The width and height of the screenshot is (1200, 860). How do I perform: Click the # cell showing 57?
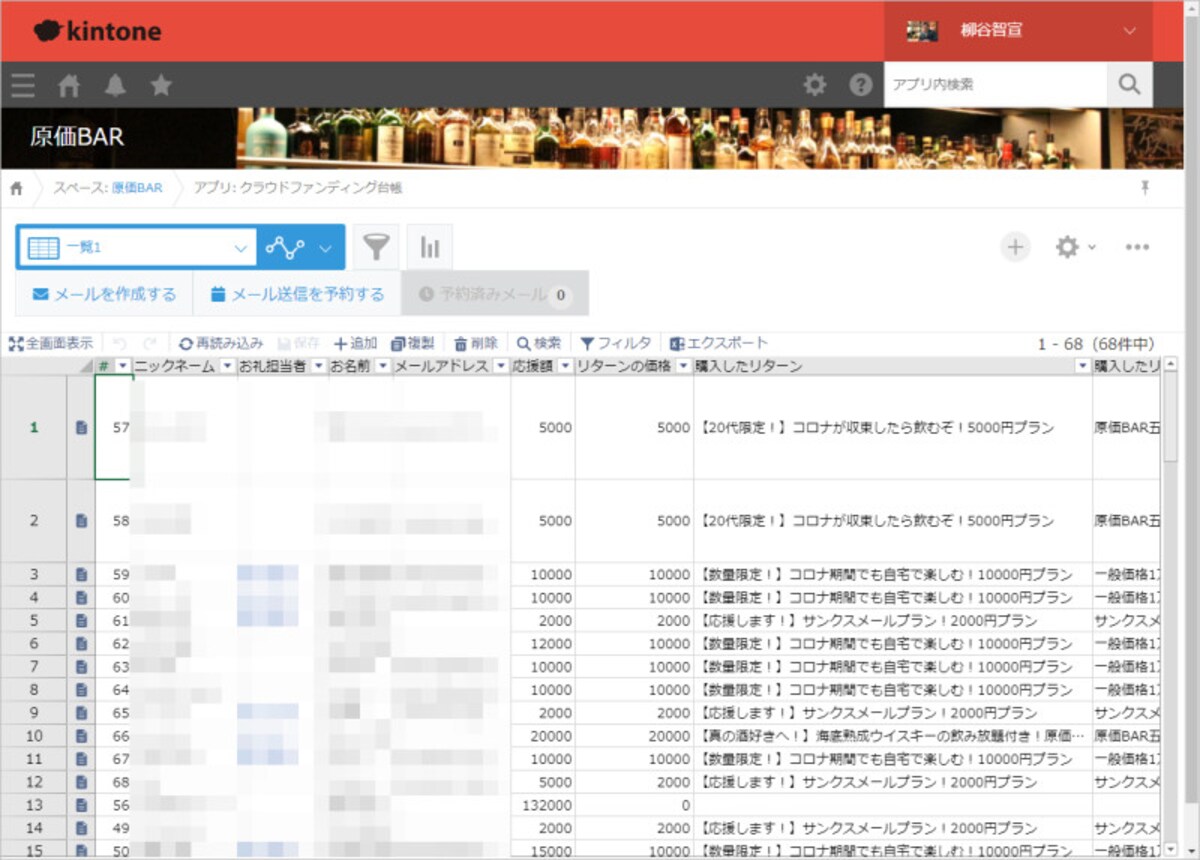(113, 428)
